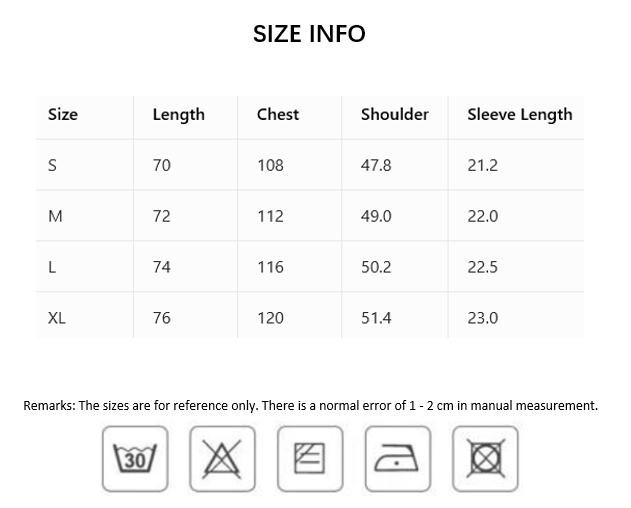Click the Remarks measurement note text

point(310,405)
